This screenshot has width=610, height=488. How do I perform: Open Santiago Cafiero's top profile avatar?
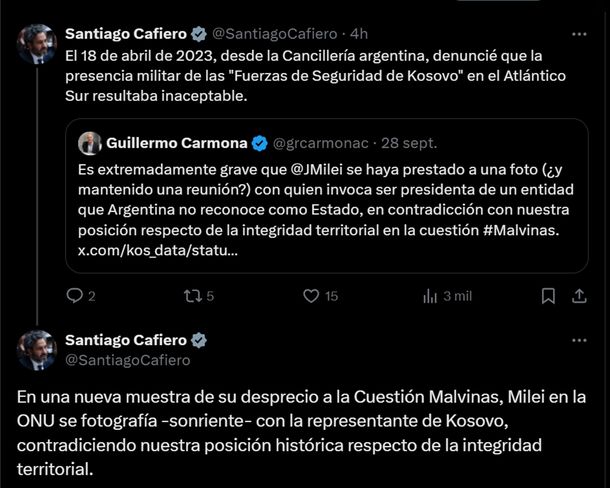point(37,44)
